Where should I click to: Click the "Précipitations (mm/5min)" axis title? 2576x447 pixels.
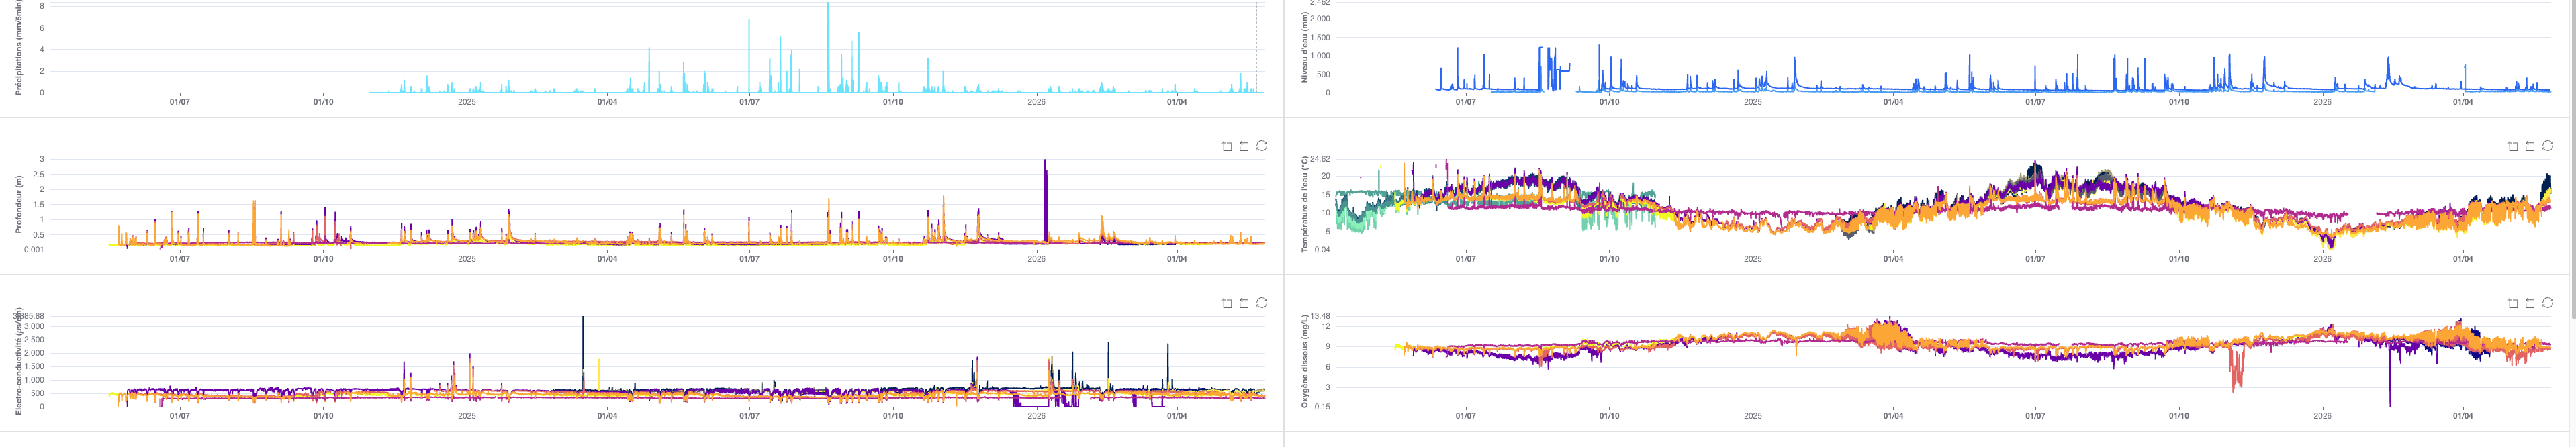[x=18, y=47]
